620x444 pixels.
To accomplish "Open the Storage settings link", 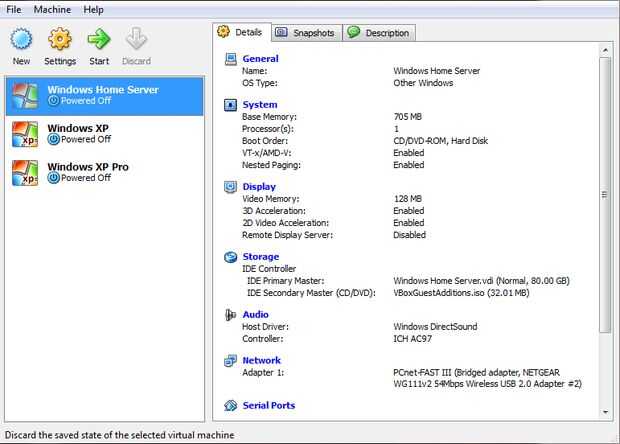I will [261, 257].
